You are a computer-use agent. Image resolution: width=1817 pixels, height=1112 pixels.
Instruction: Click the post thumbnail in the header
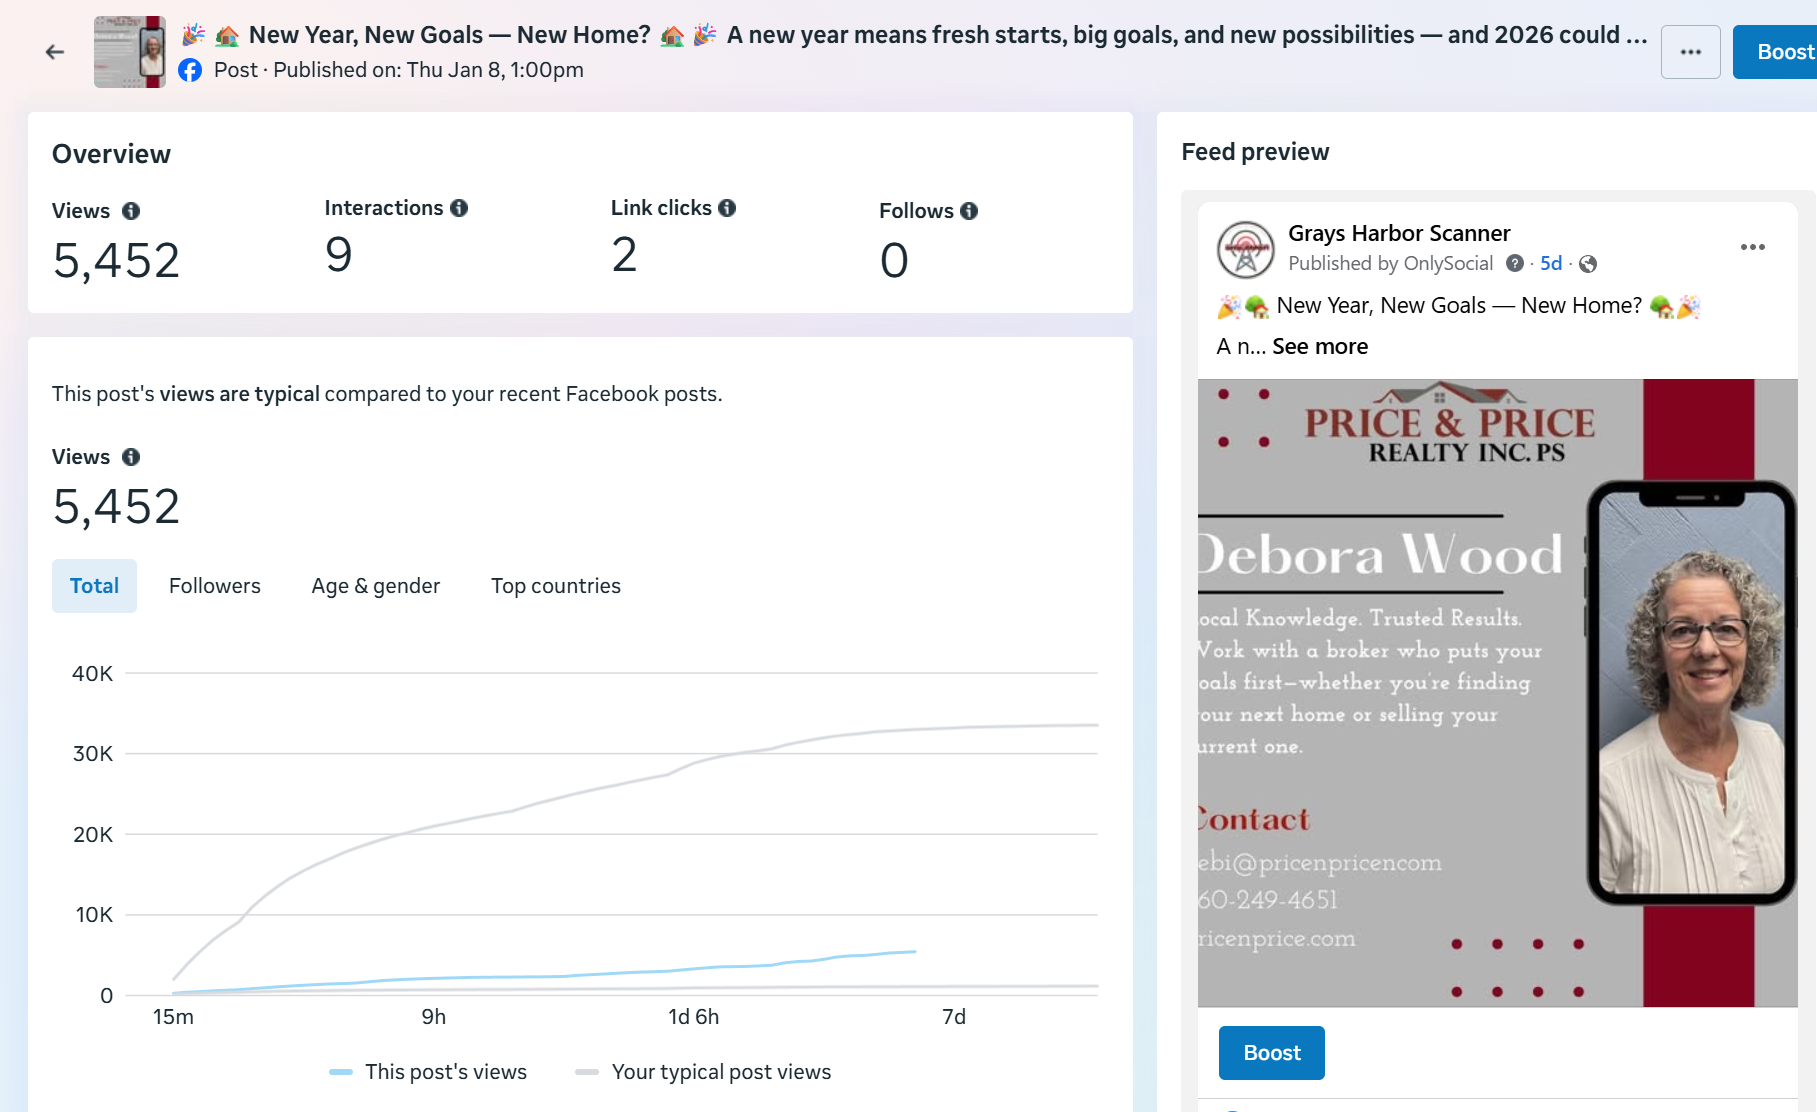click(x=130, y=52)
